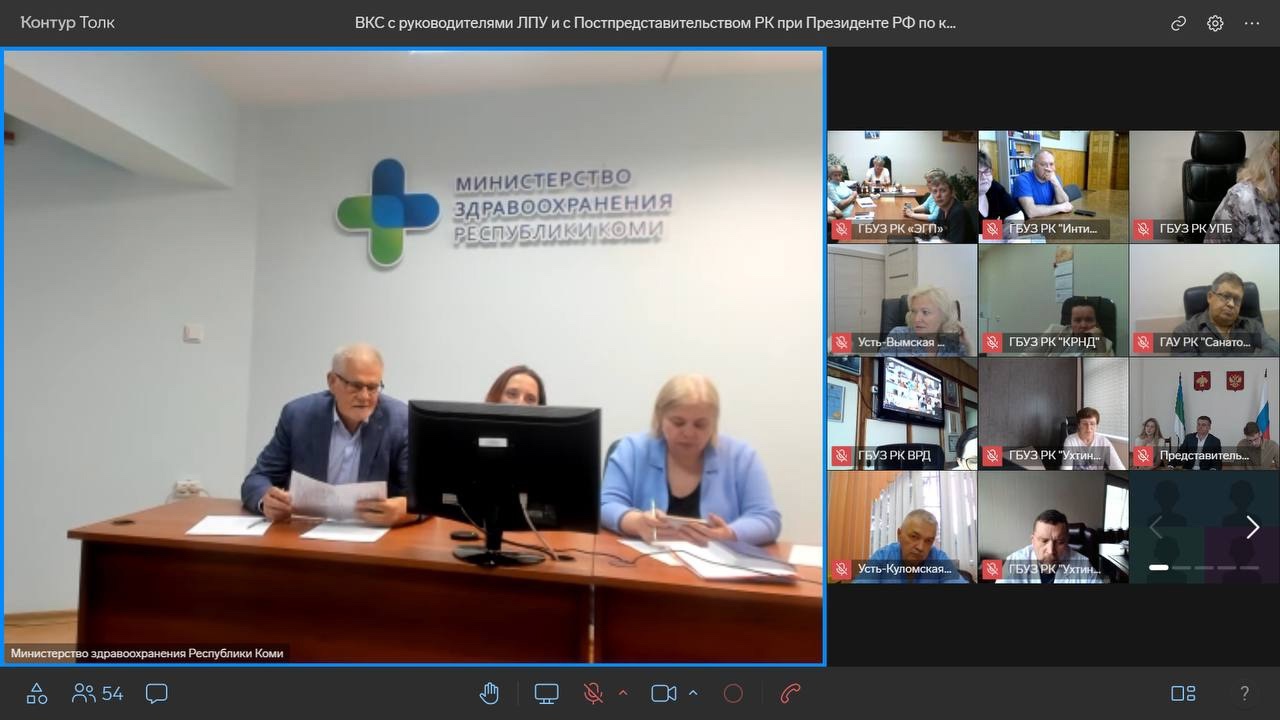
Task: Expand camera options arrow
Action: [693, 692]
